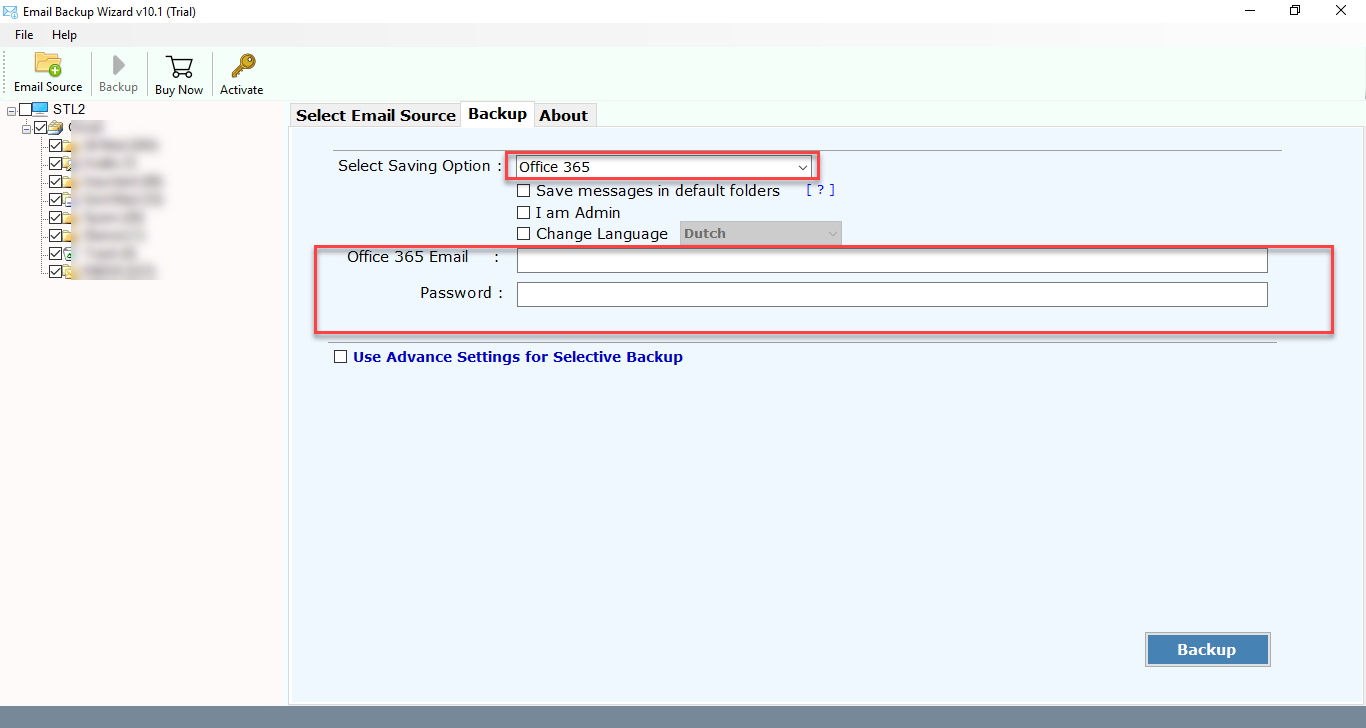Open the Select Saving Option dropdown
The height and width of the screenshot is (728, 1366).
coord(663,167)
